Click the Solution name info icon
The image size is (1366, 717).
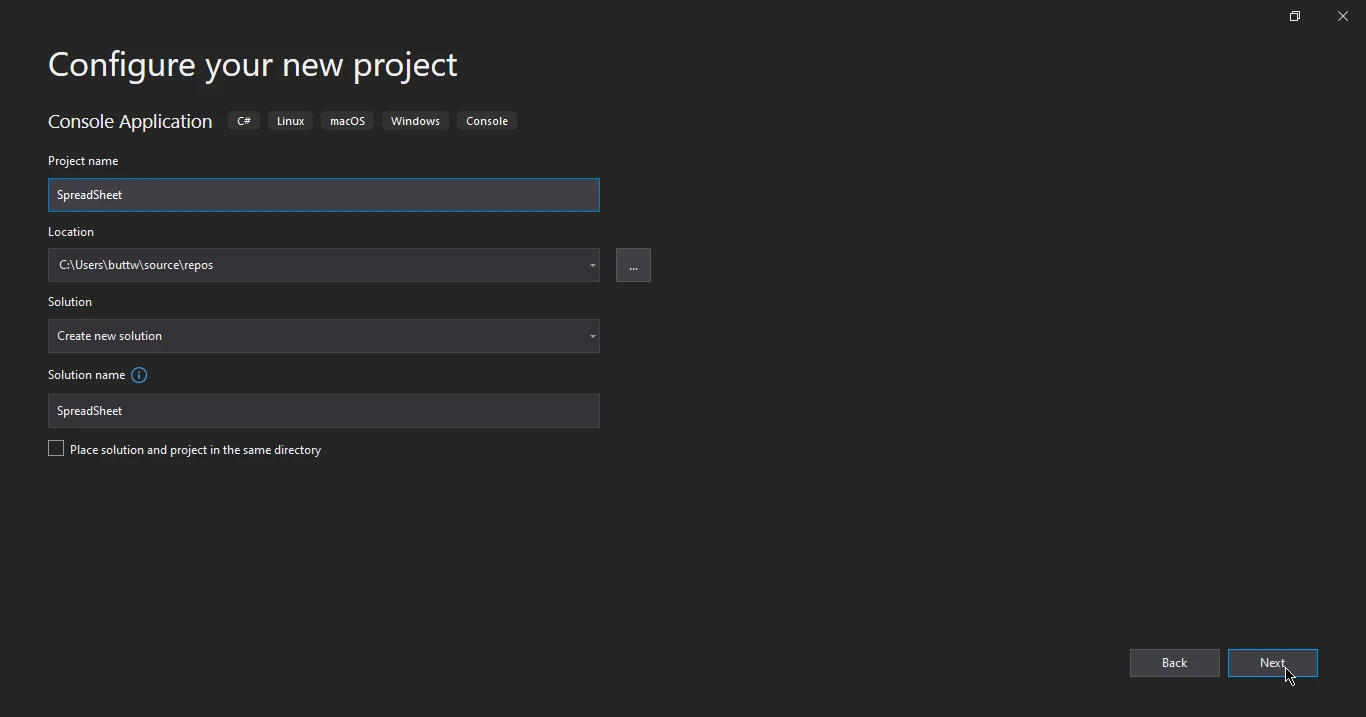point(139,375)
